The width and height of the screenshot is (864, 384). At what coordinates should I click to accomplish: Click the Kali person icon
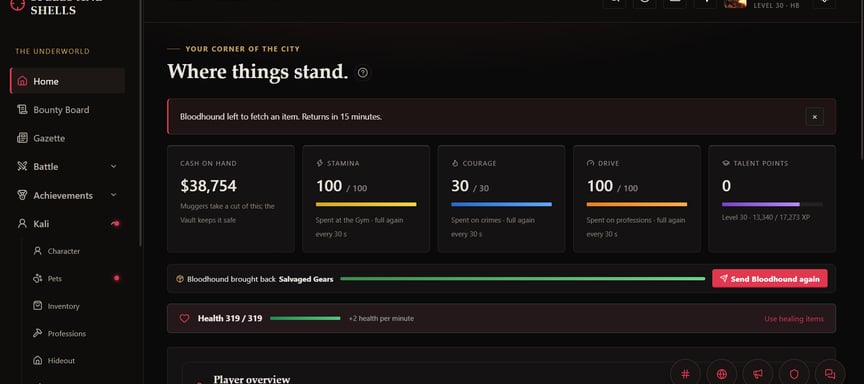coord(22,224)
